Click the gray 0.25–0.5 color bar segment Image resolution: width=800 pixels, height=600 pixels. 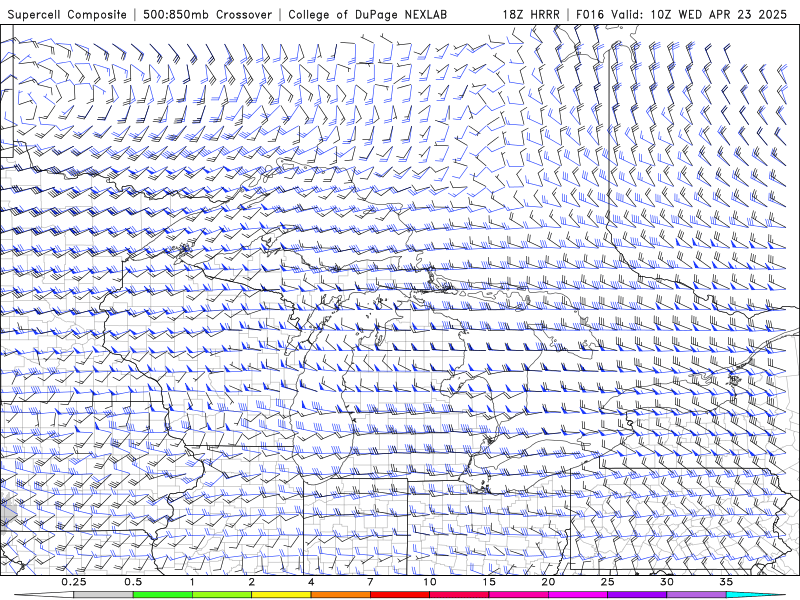(x=104, y=595)
